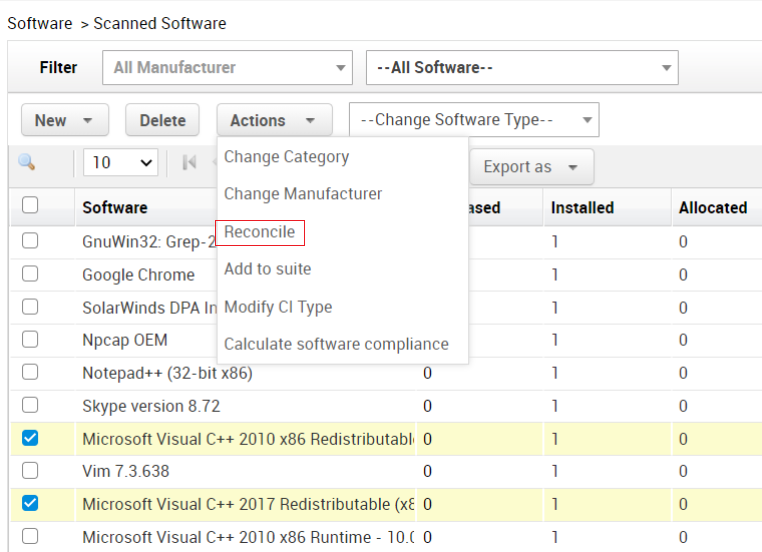762x552 pixels.
Task: Click Scanned Software breadcrumb text
Action: coord(160,23)
